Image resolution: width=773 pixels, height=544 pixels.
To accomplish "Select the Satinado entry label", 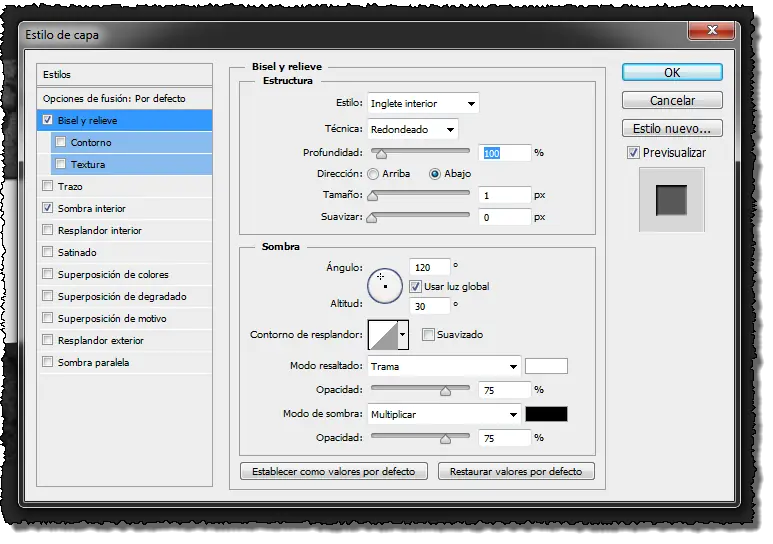I will coord(77,253).
